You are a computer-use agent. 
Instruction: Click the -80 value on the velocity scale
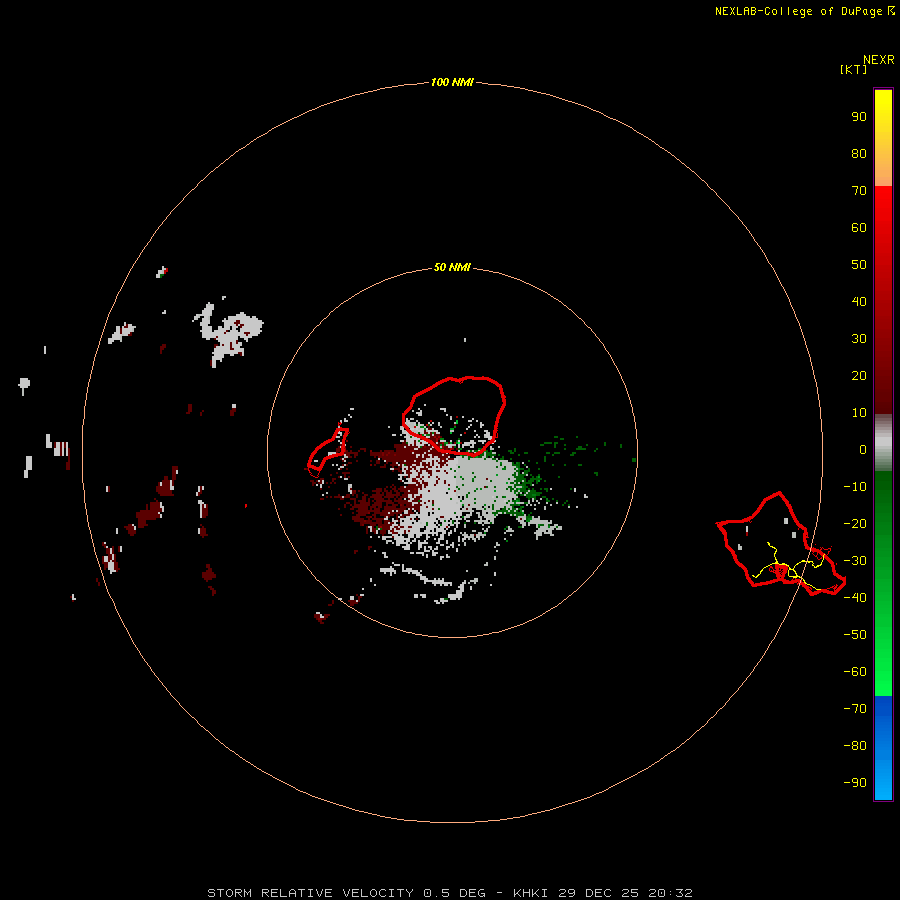[855, 746]
